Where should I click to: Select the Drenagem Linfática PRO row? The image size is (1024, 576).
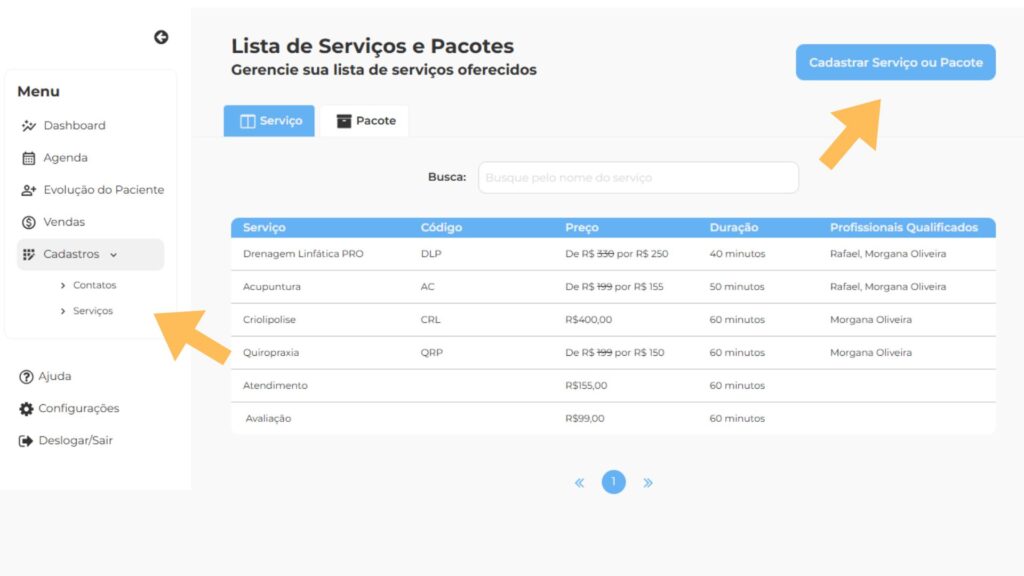303,254
